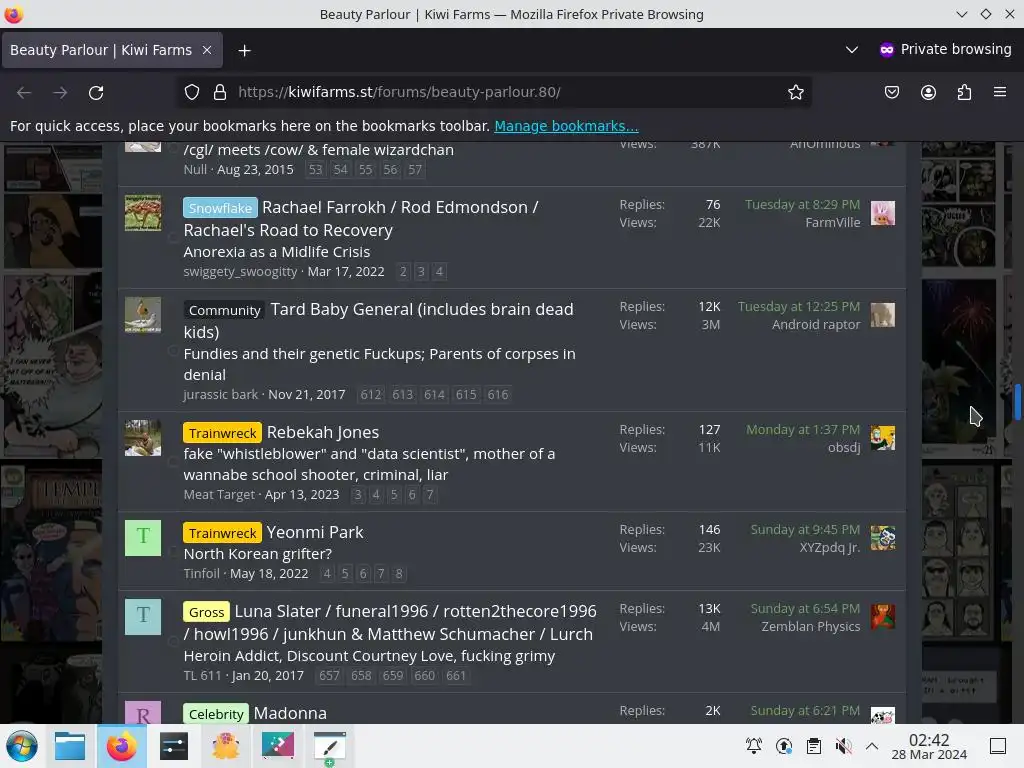Open tracking protection shield icon
1024x768 pixels.
tap(191, 92)
